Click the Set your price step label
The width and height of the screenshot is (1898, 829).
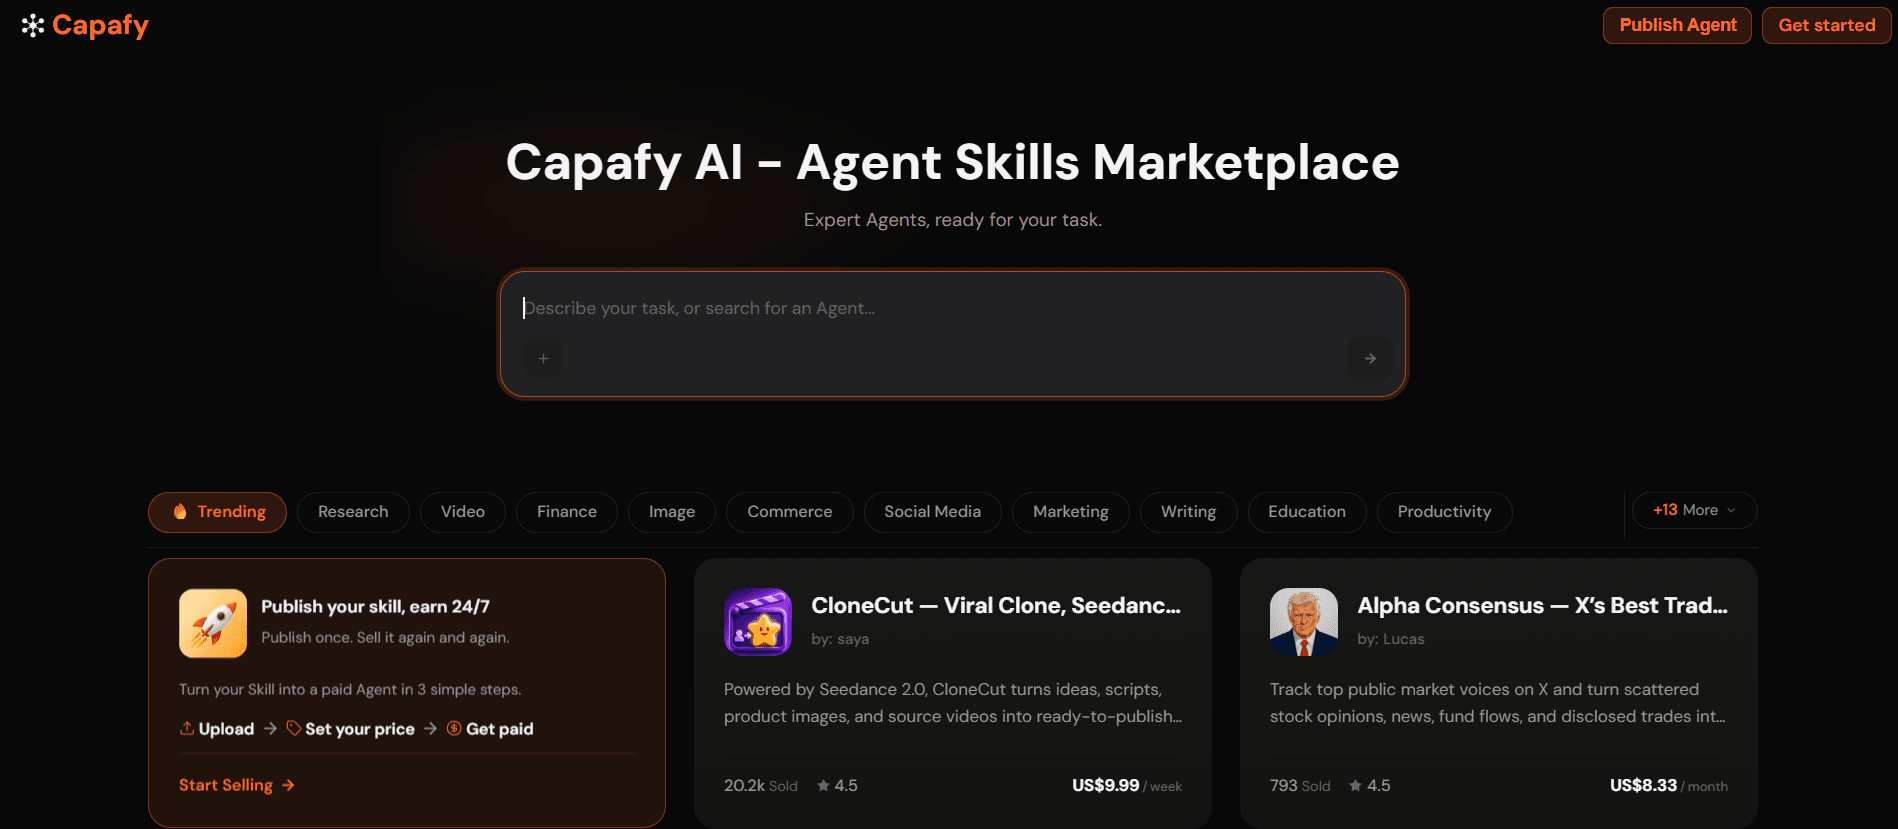(x=360, y=729)
